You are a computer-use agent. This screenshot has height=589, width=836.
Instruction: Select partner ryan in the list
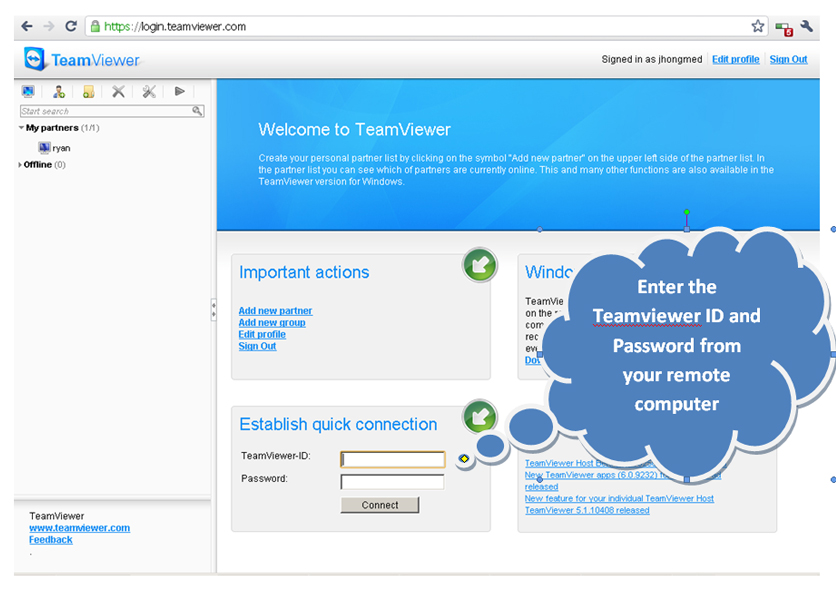tap(60, 148)
